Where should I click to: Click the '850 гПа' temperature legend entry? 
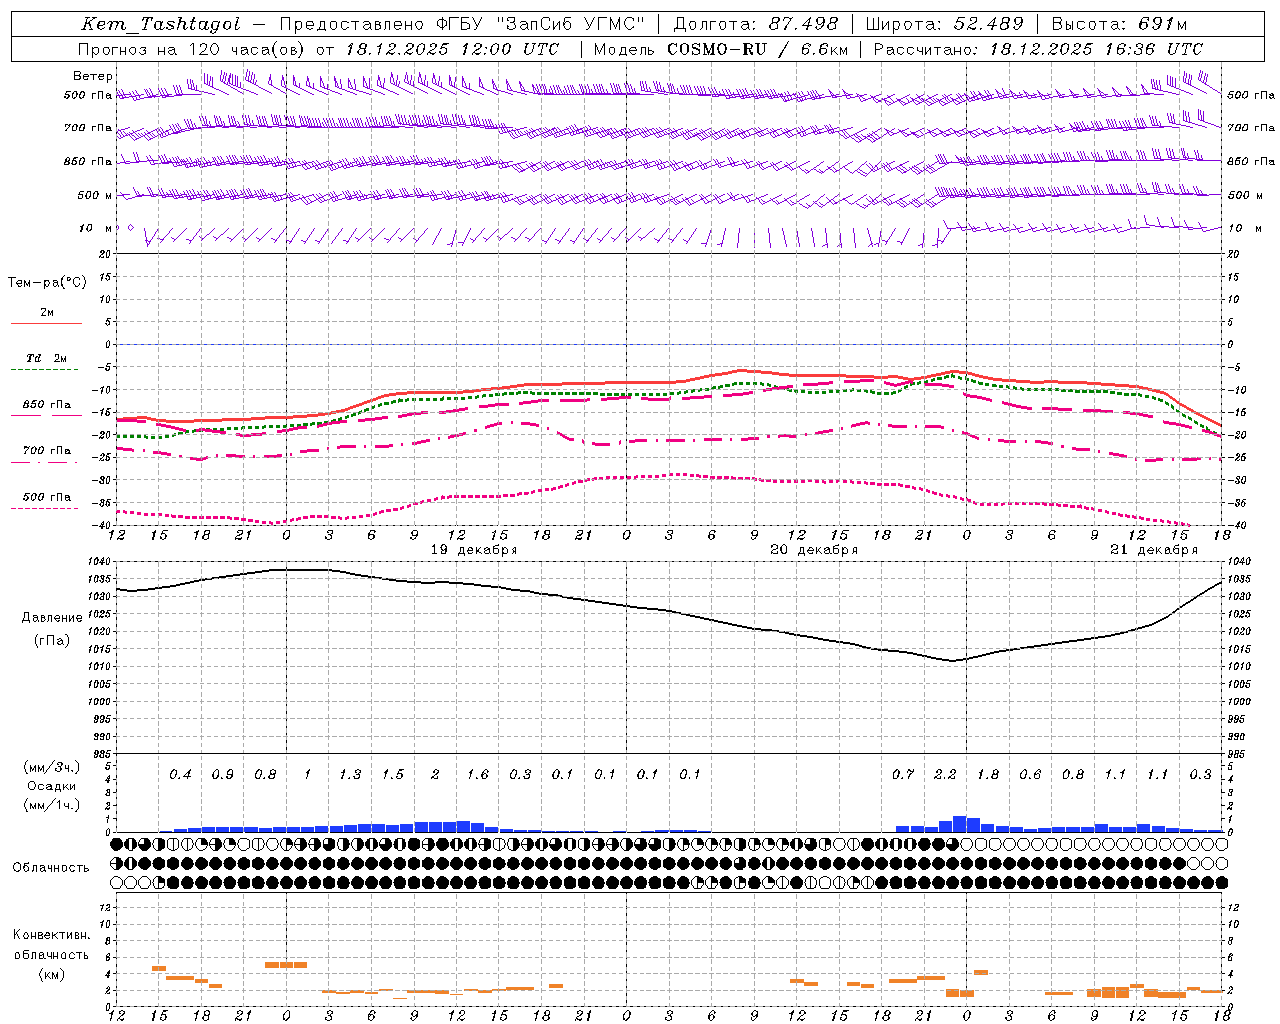(47, 405)
